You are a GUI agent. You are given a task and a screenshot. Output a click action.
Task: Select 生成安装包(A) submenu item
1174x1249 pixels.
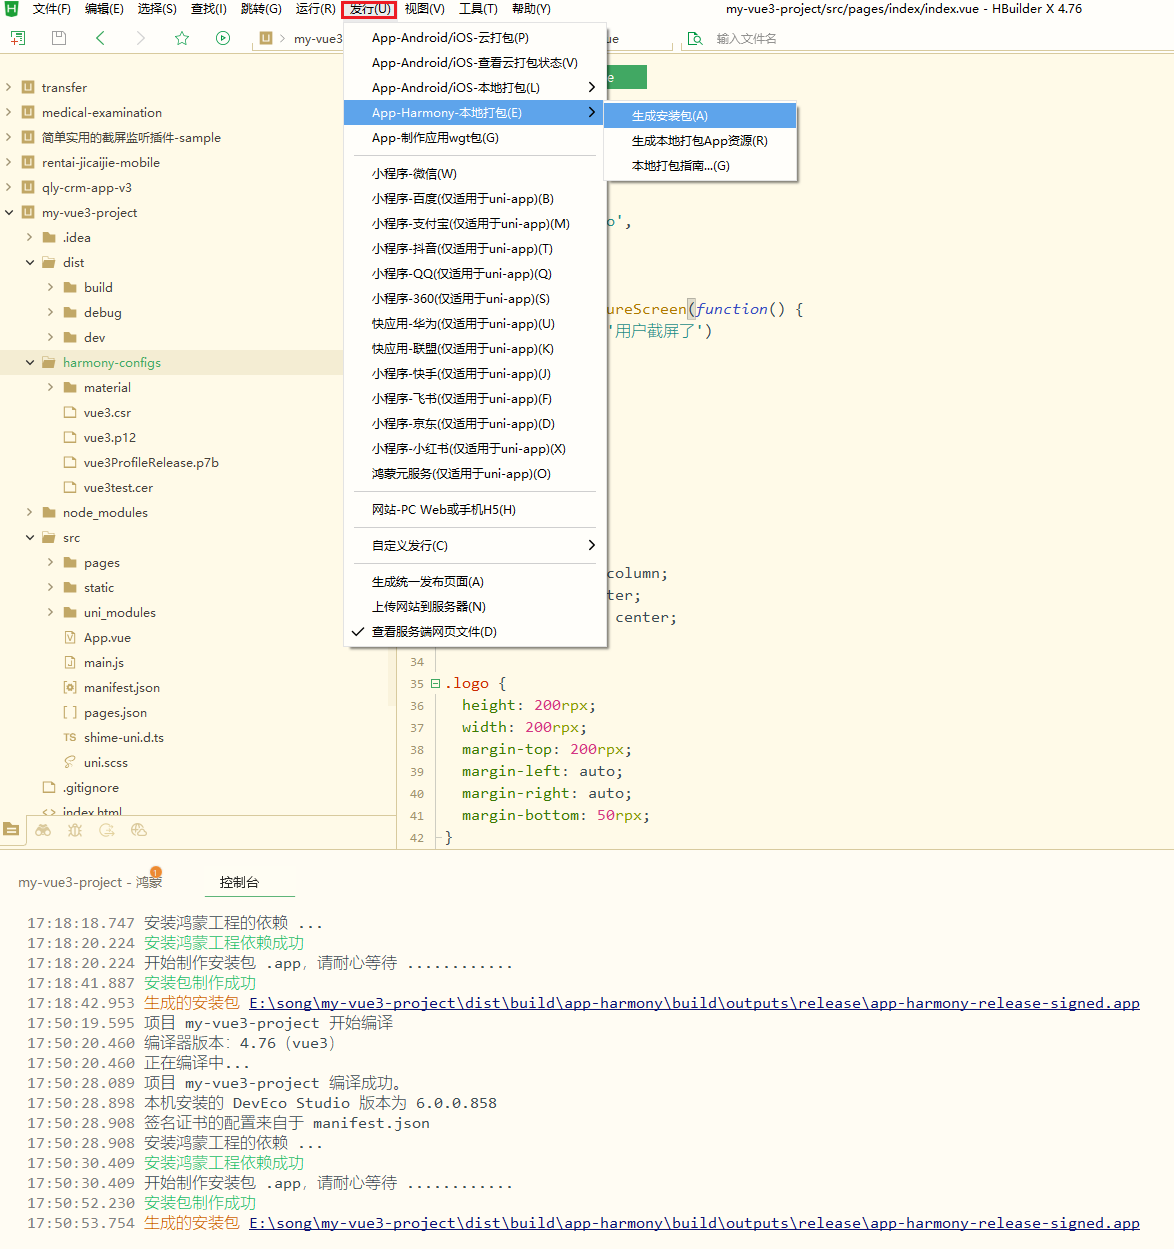coord(700,116)
